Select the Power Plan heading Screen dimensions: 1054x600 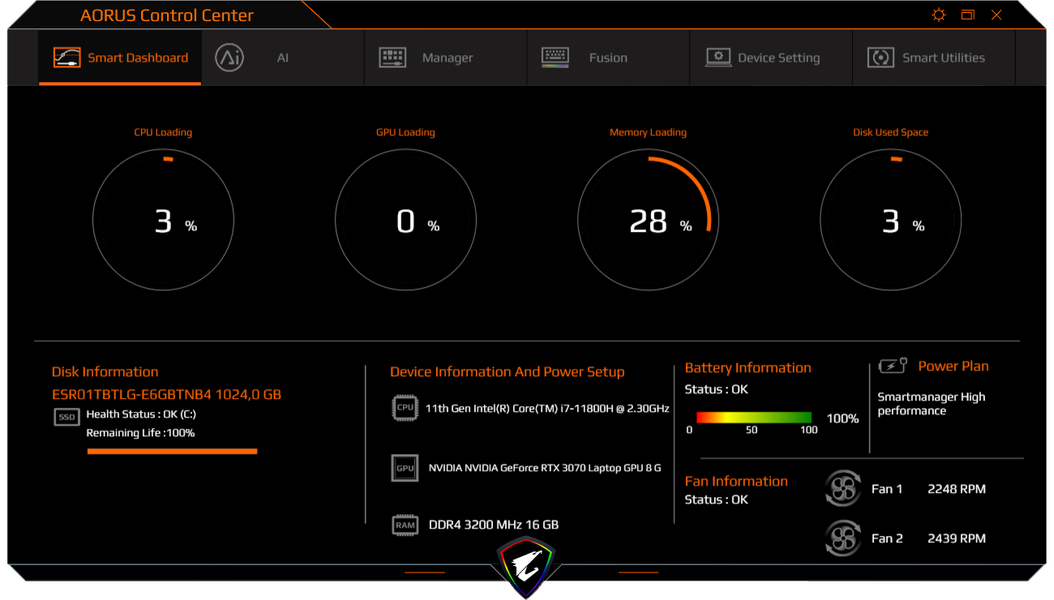953,366
